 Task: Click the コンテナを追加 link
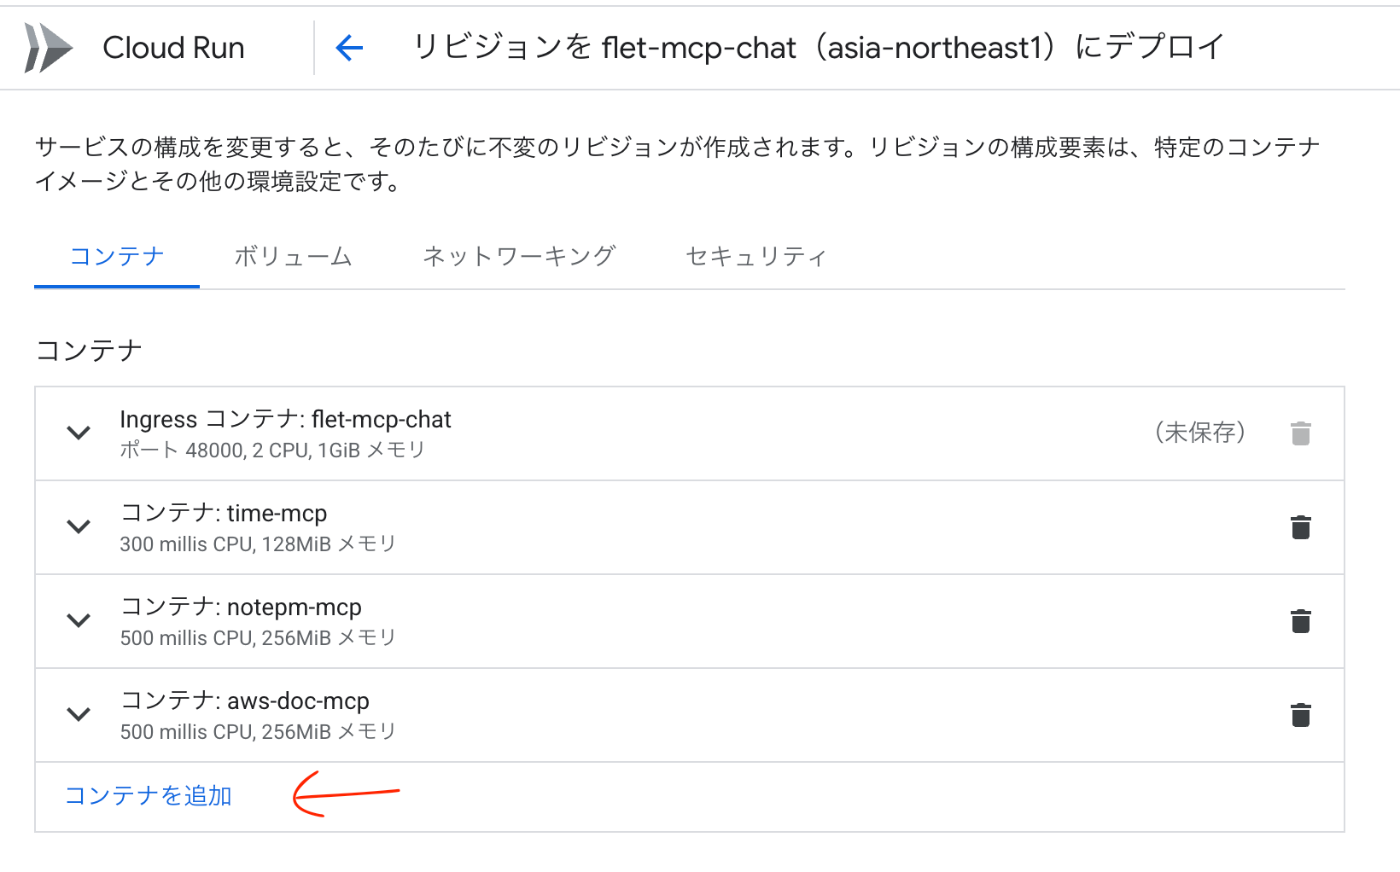[x=148, y=796]
